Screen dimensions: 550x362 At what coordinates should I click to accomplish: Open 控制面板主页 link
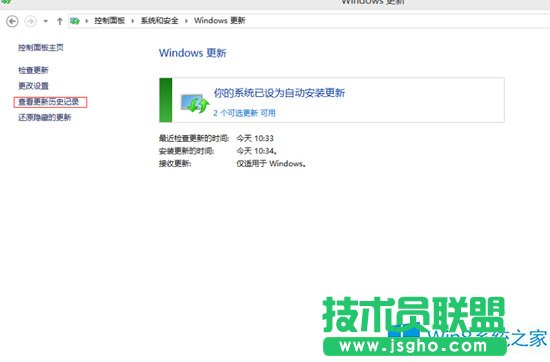click(41, 47)
